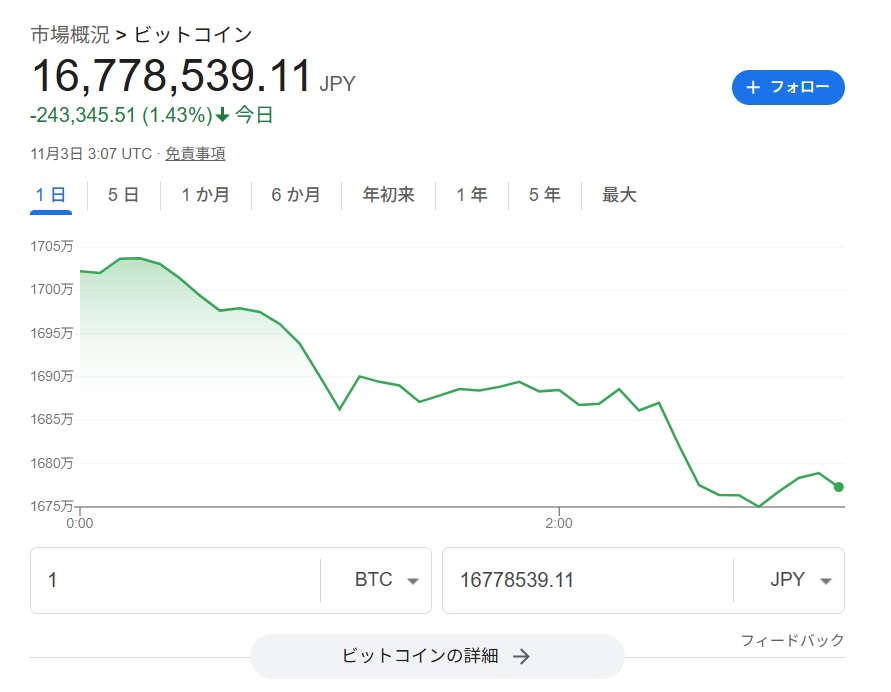Select the 1日 time range tab
This screenshot has width=891, height=692.
[50, 195]
